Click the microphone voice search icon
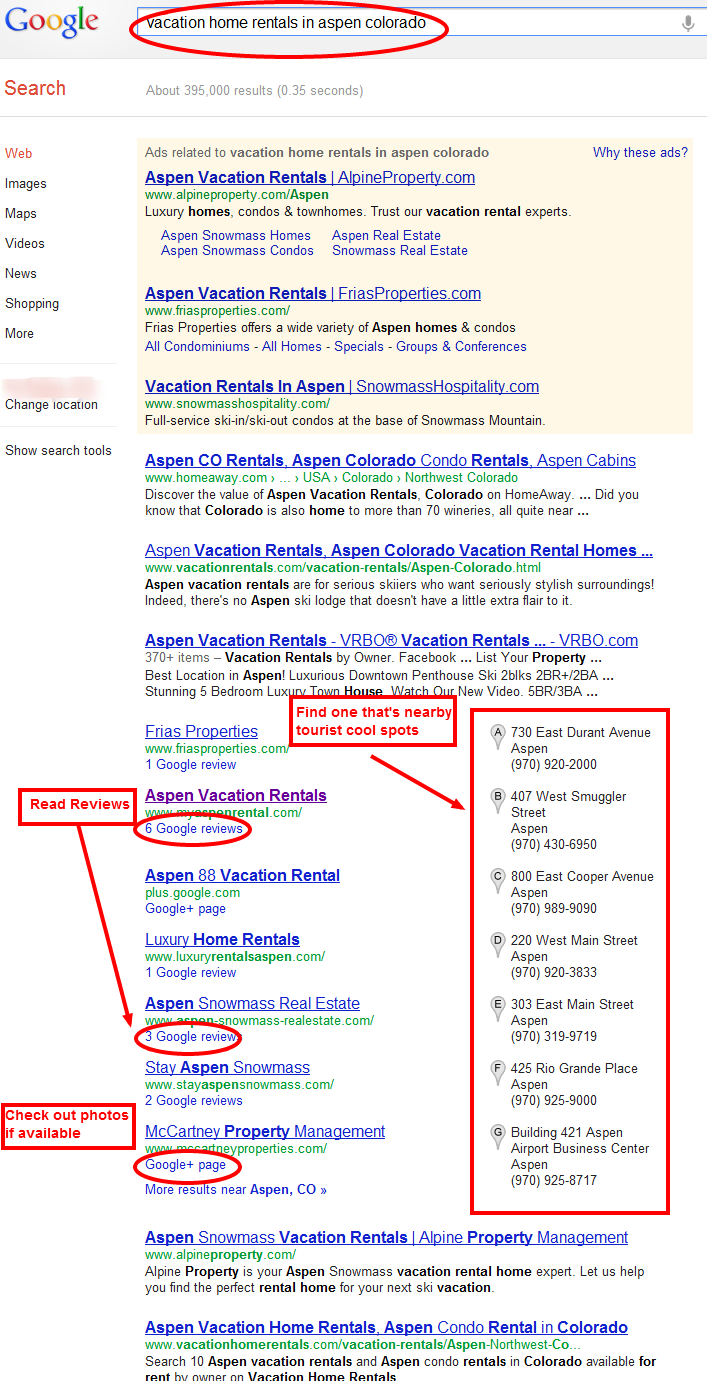Viewport: 707px width, 1381px height. (x=688, y=23)
